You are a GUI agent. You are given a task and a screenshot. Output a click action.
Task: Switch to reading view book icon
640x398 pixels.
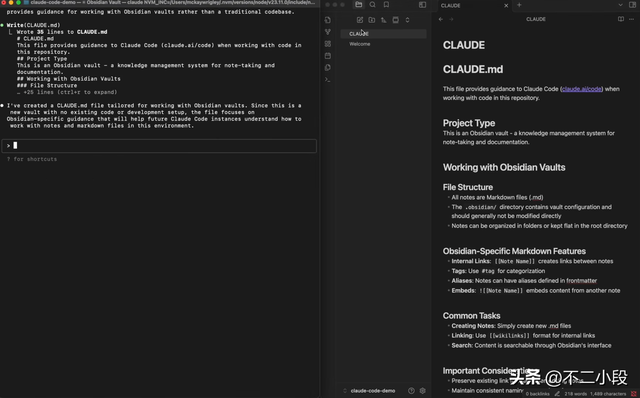click(621, 19)
